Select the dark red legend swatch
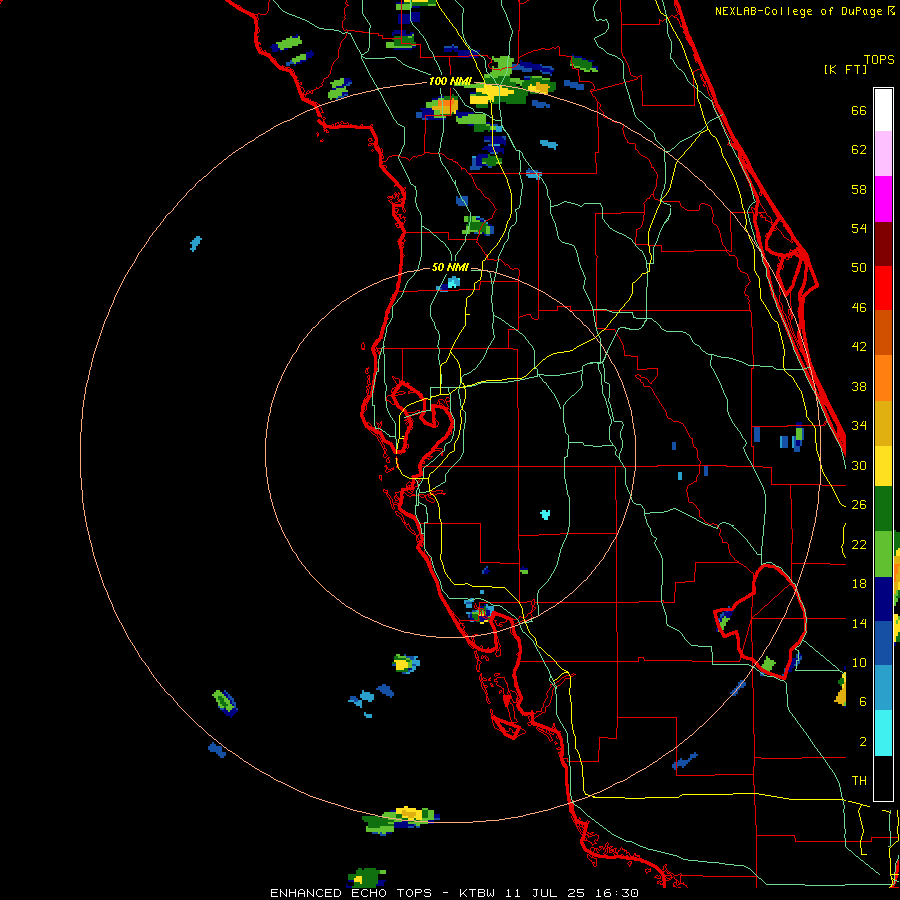The width and height of the screenshot is (900, 900). 883,244
